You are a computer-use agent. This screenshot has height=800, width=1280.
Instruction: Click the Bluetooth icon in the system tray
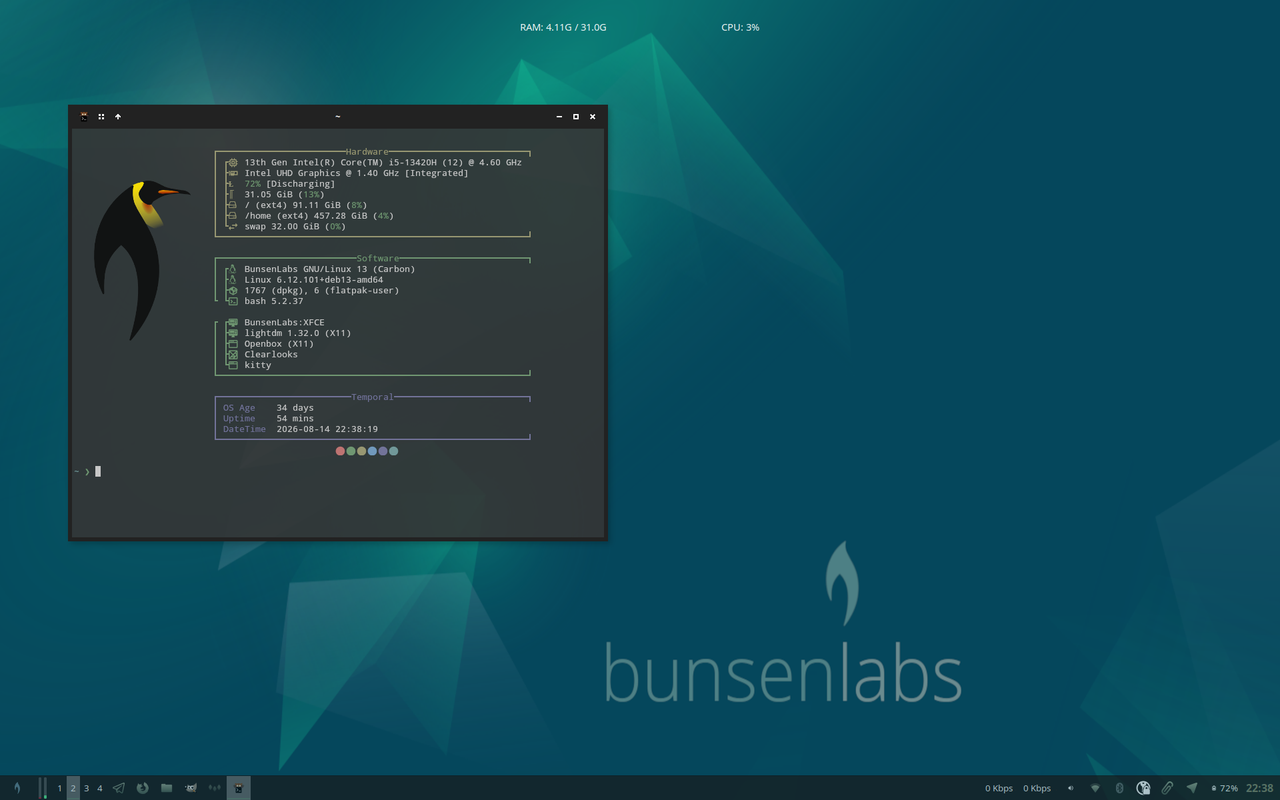click(1119, 788)
